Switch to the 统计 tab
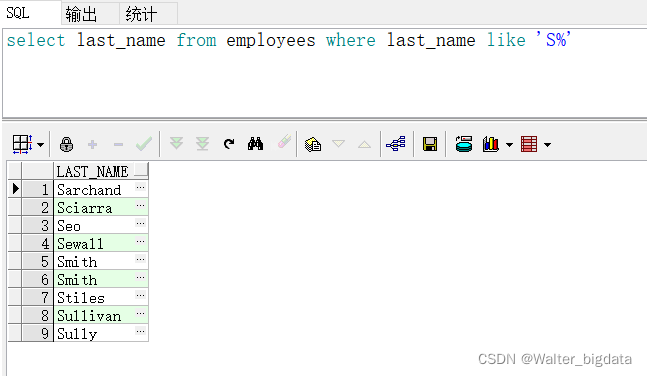The width and height of the screenshot is (647, 376). [141, 14]
